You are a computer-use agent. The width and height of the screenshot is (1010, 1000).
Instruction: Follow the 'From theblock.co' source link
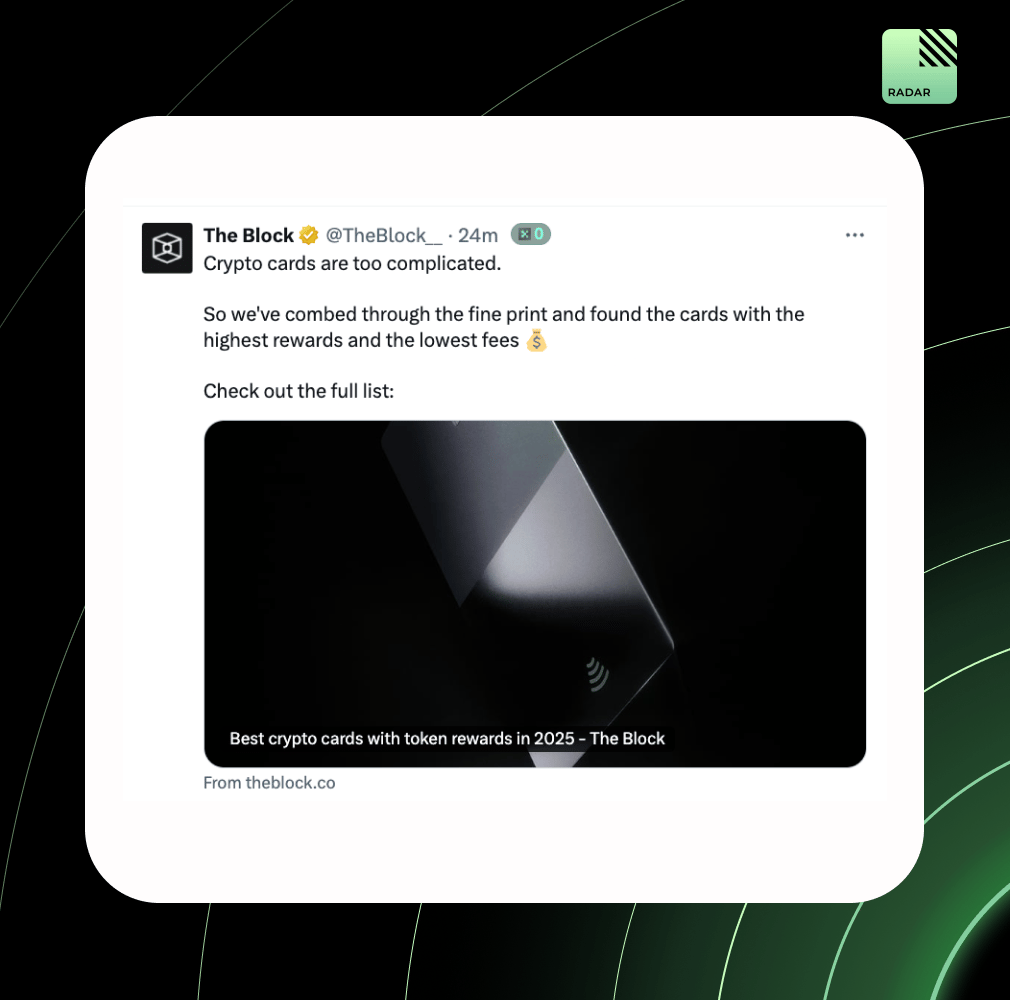(x=269, y=782)
